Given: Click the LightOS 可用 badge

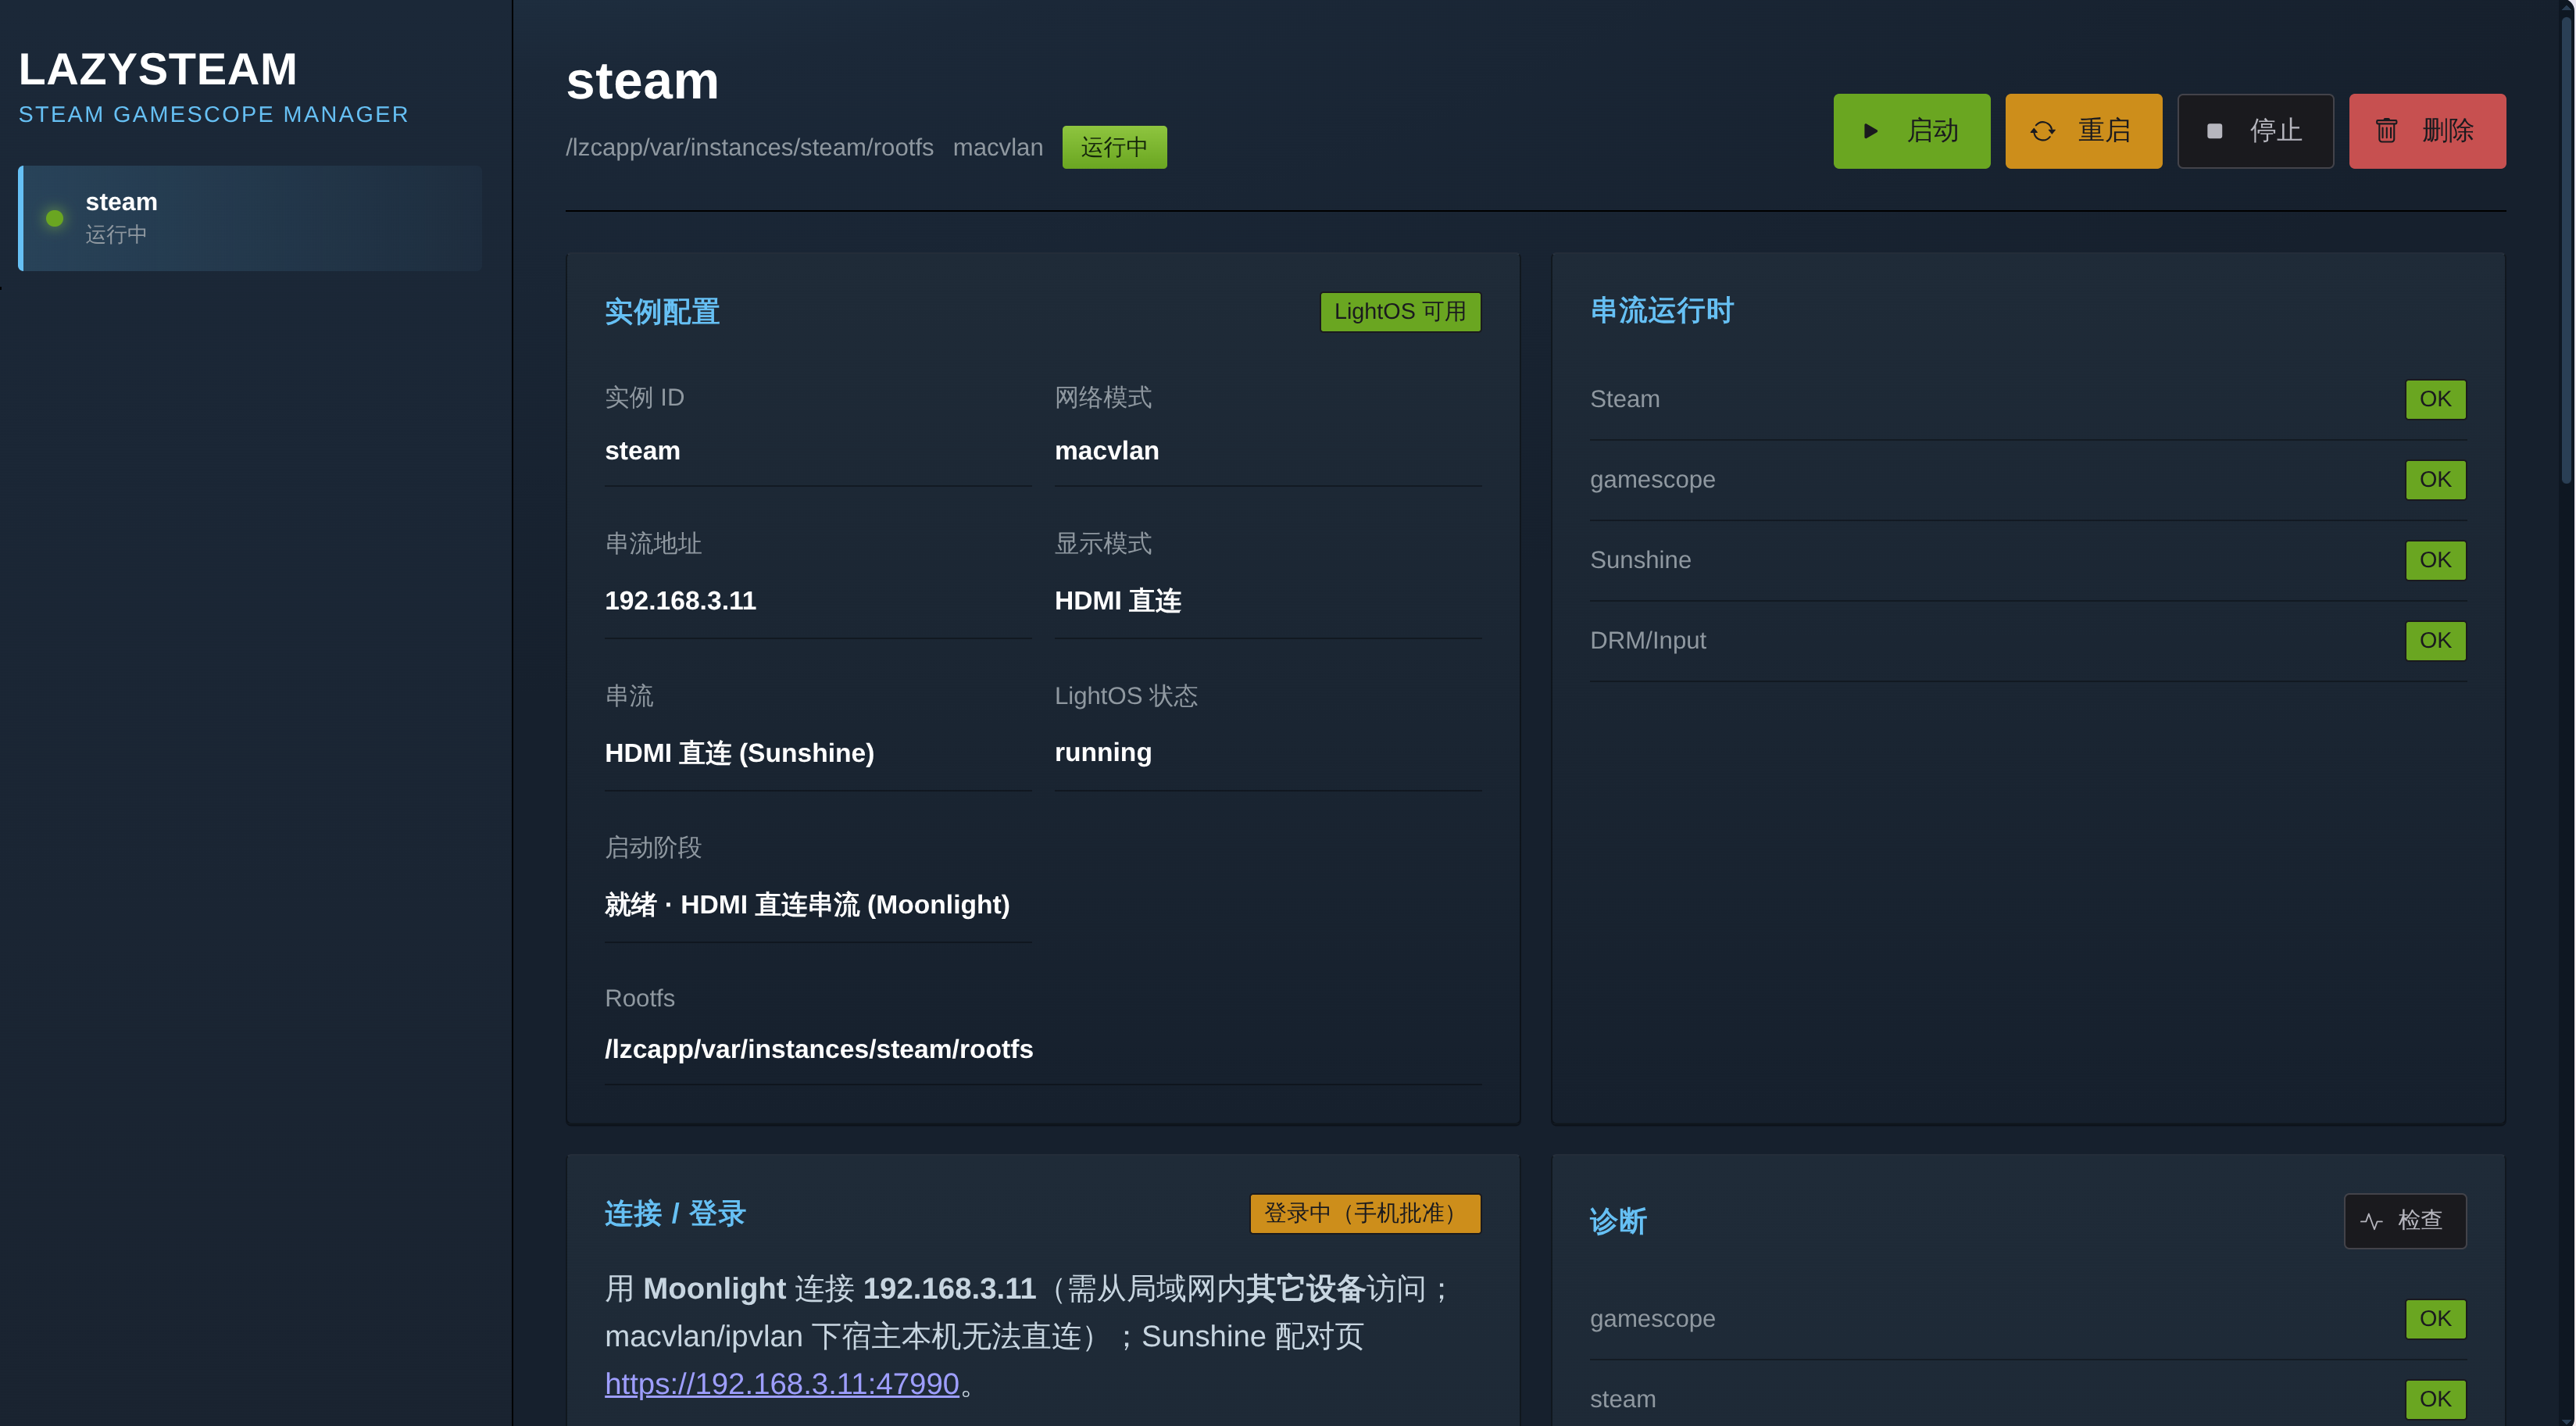Looking at the screenshot, I should 1400,312.
